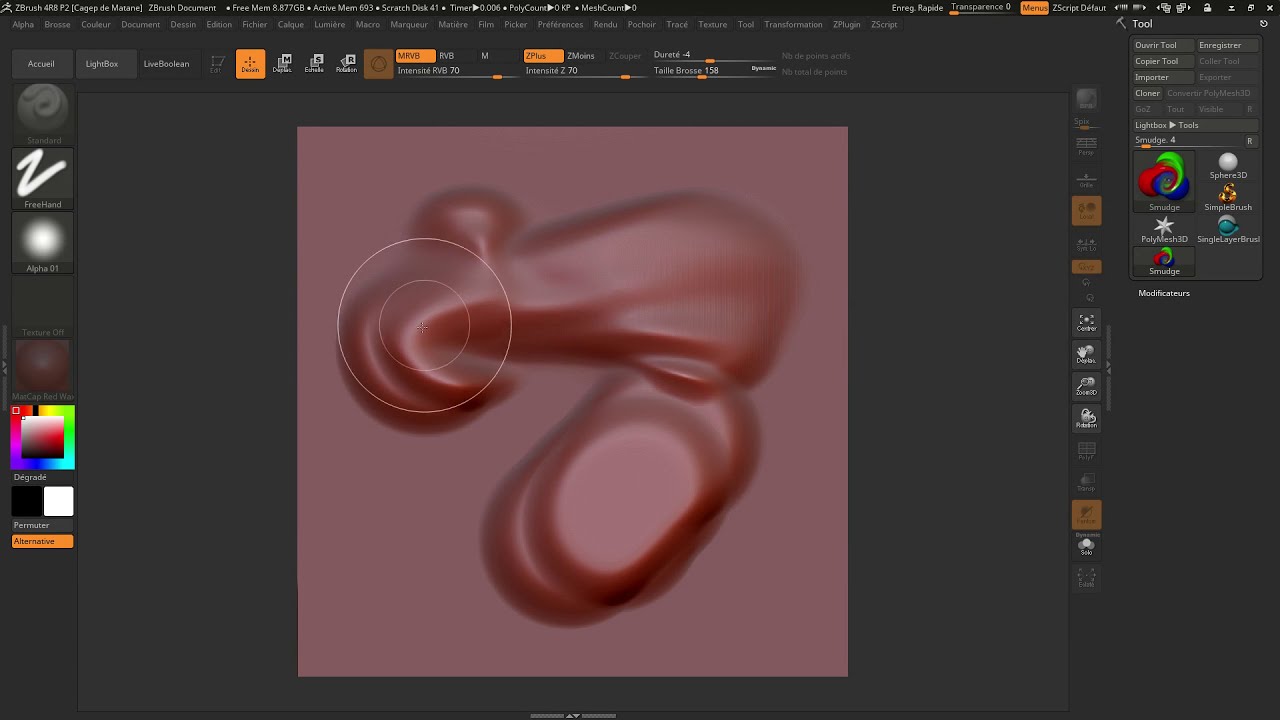Select the Dessin (Draw) mode icon
This screenshot has height=720, width=1280.
[x=250, y=64]
